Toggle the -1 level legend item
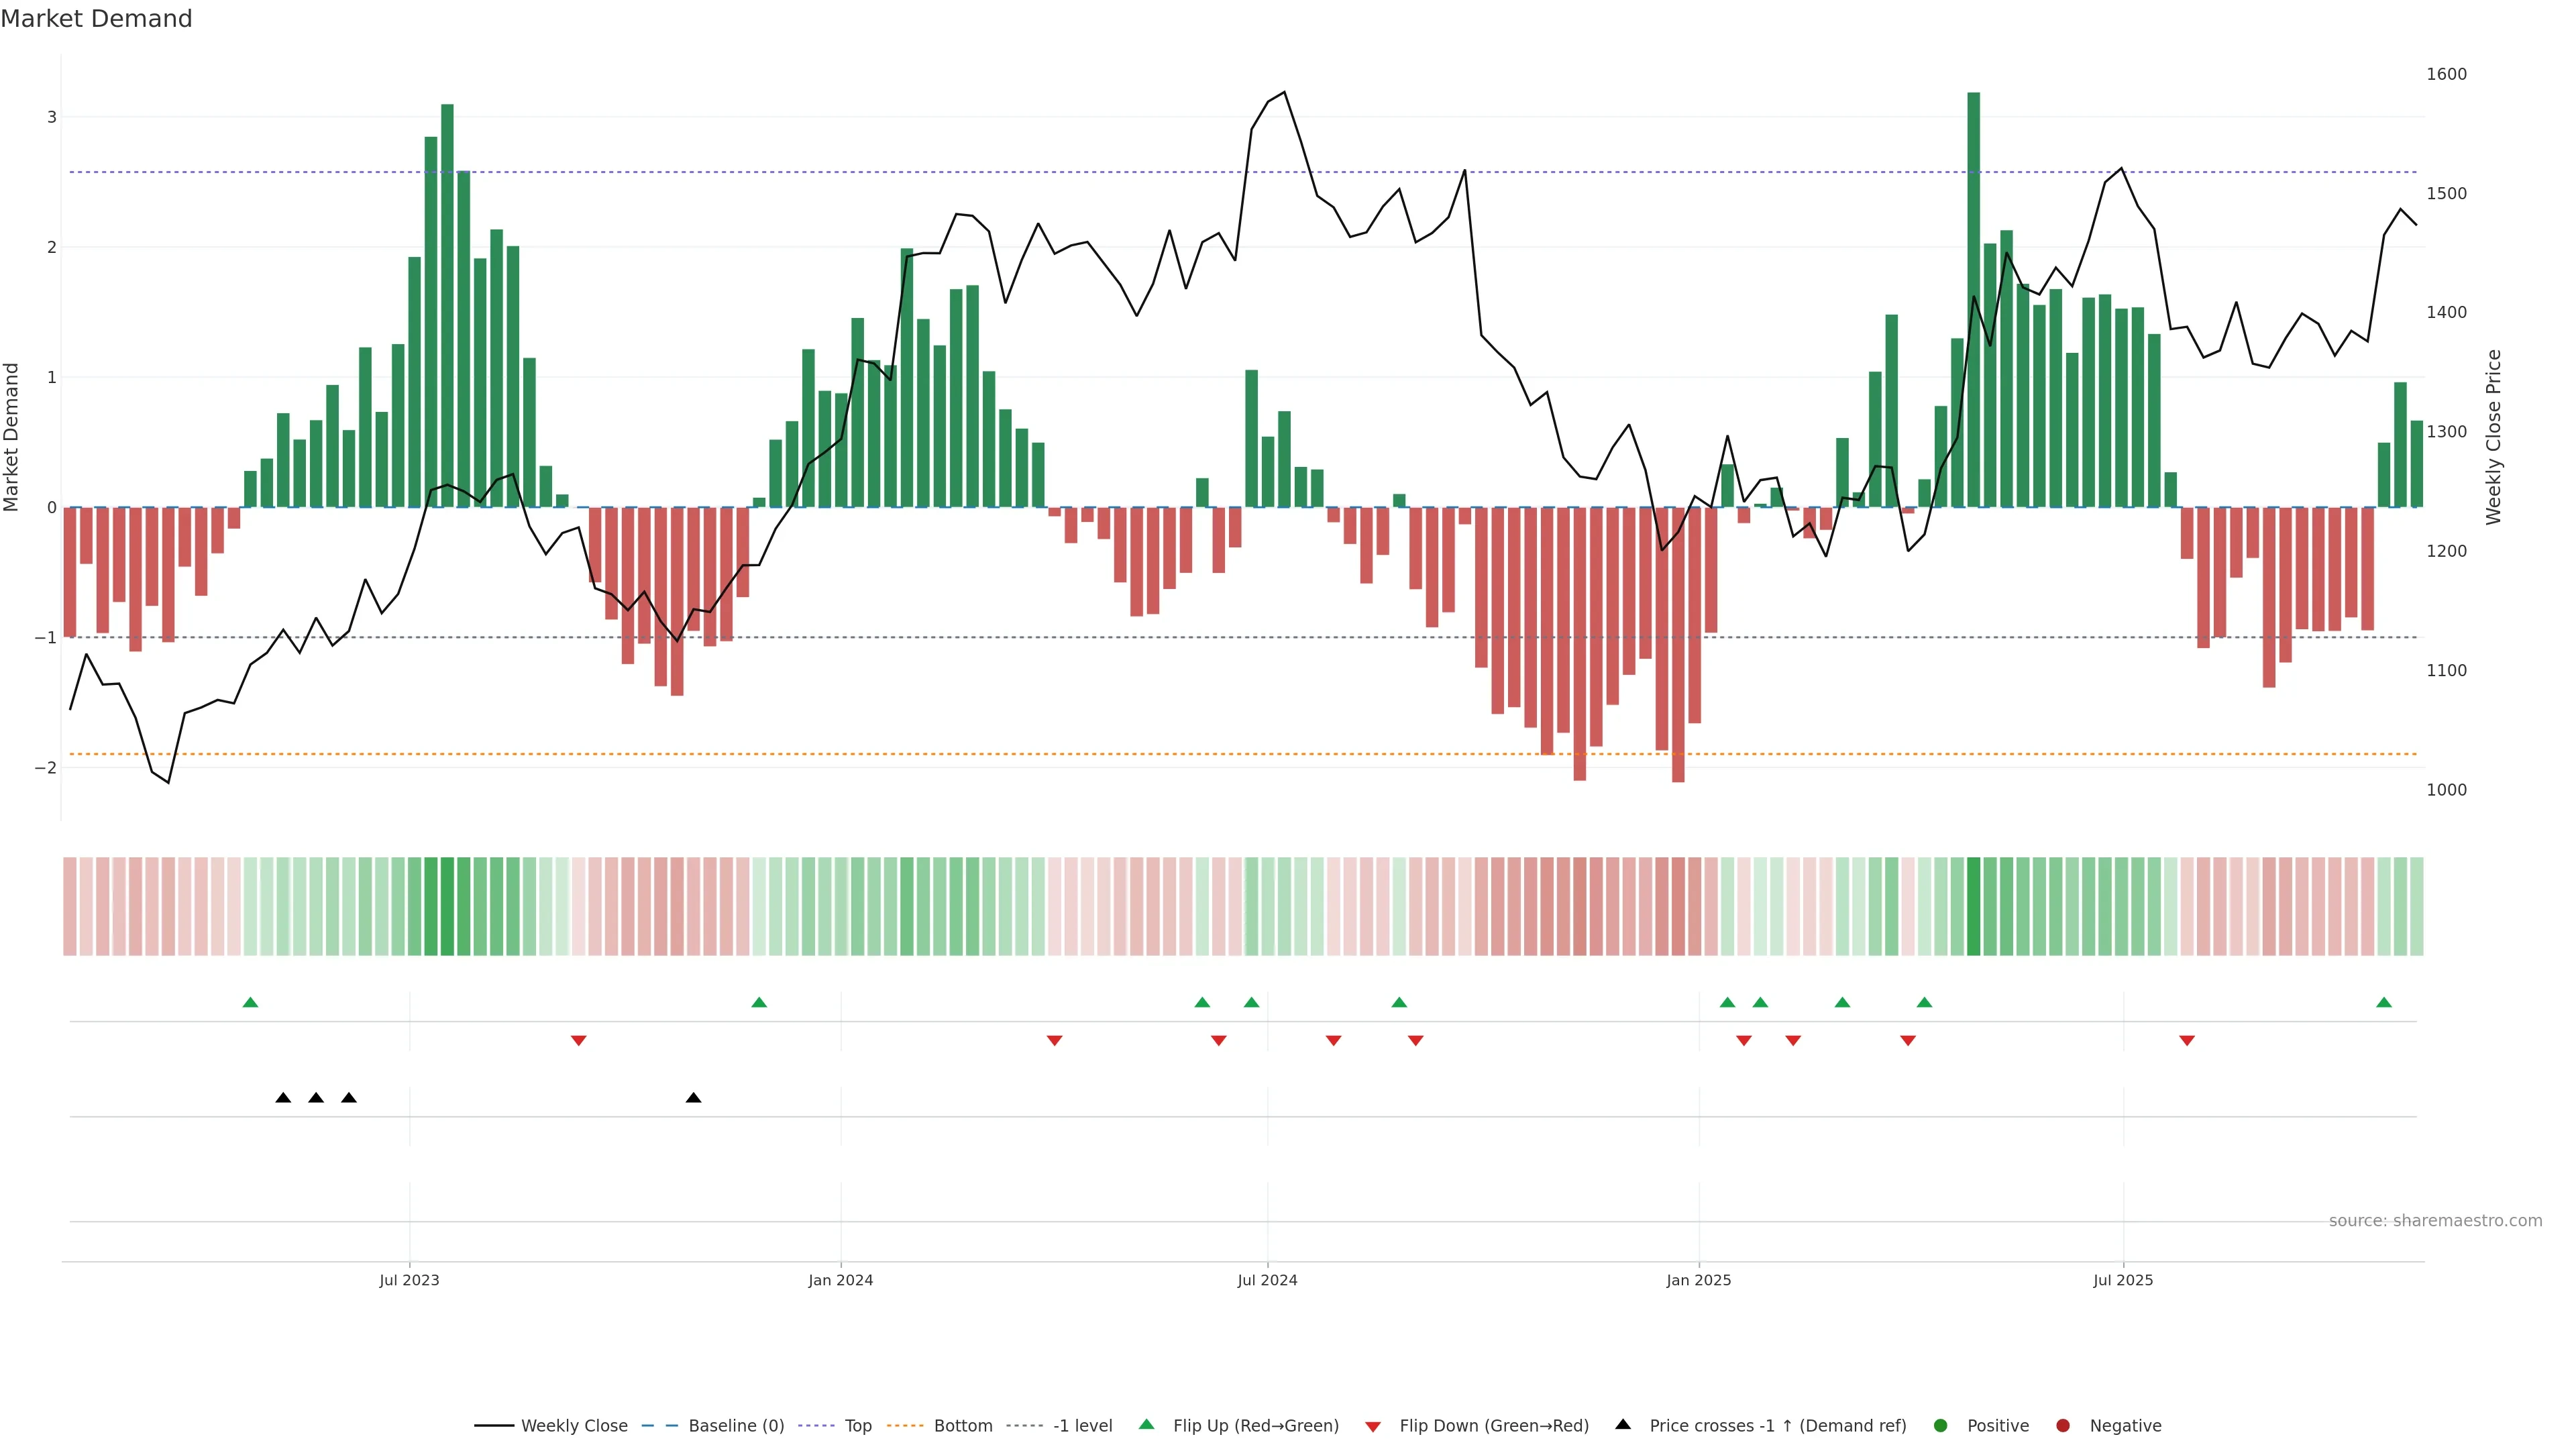The width and height of the screenshot is (2576, 1449). click(1082, 1426)
